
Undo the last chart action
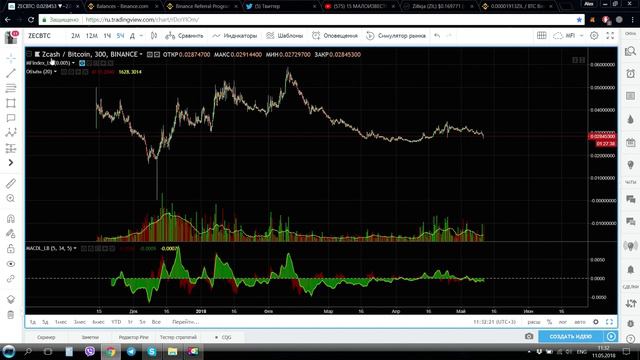click(x=437, y=36)
